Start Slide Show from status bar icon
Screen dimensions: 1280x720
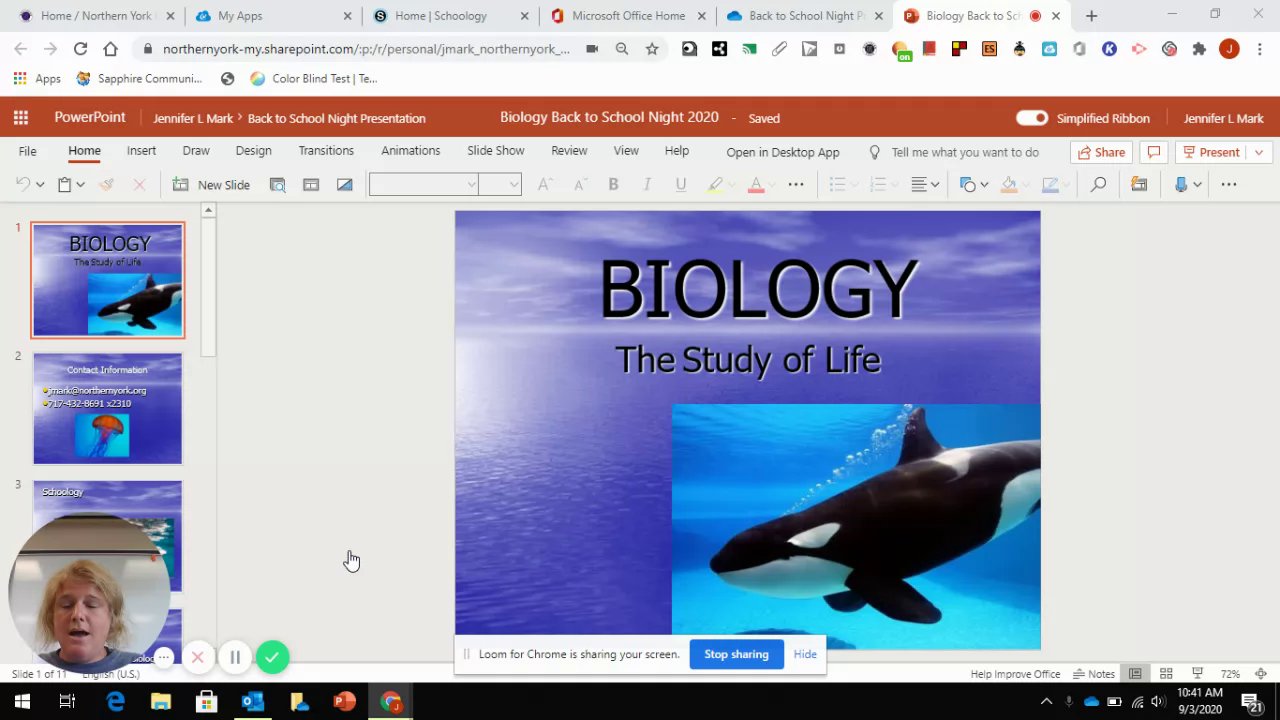click(1197, 674)
